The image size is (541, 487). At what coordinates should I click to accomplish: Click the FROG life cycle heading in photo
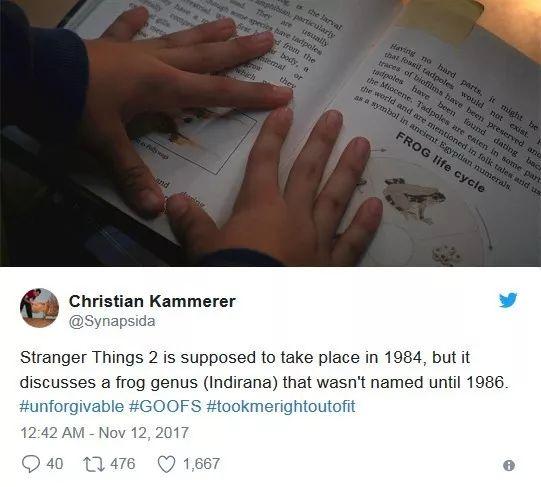[x=440, y=162]
